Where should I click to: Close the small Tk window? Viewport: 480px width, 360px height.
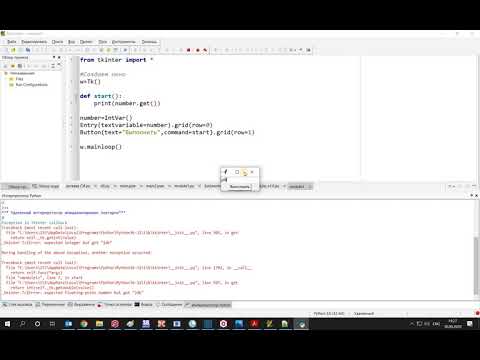[x=252, y=172]
